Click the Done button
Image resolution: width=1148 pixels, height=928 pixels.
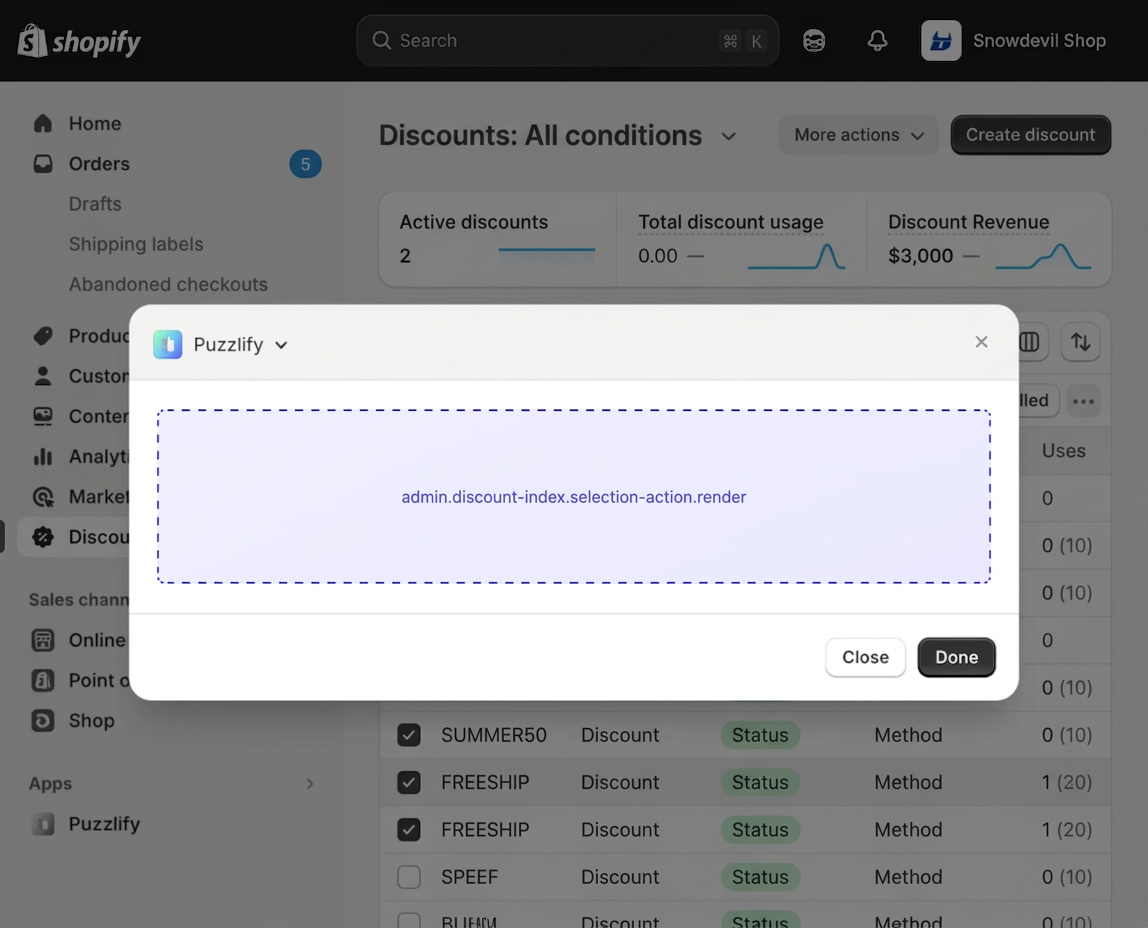[956, 657]
